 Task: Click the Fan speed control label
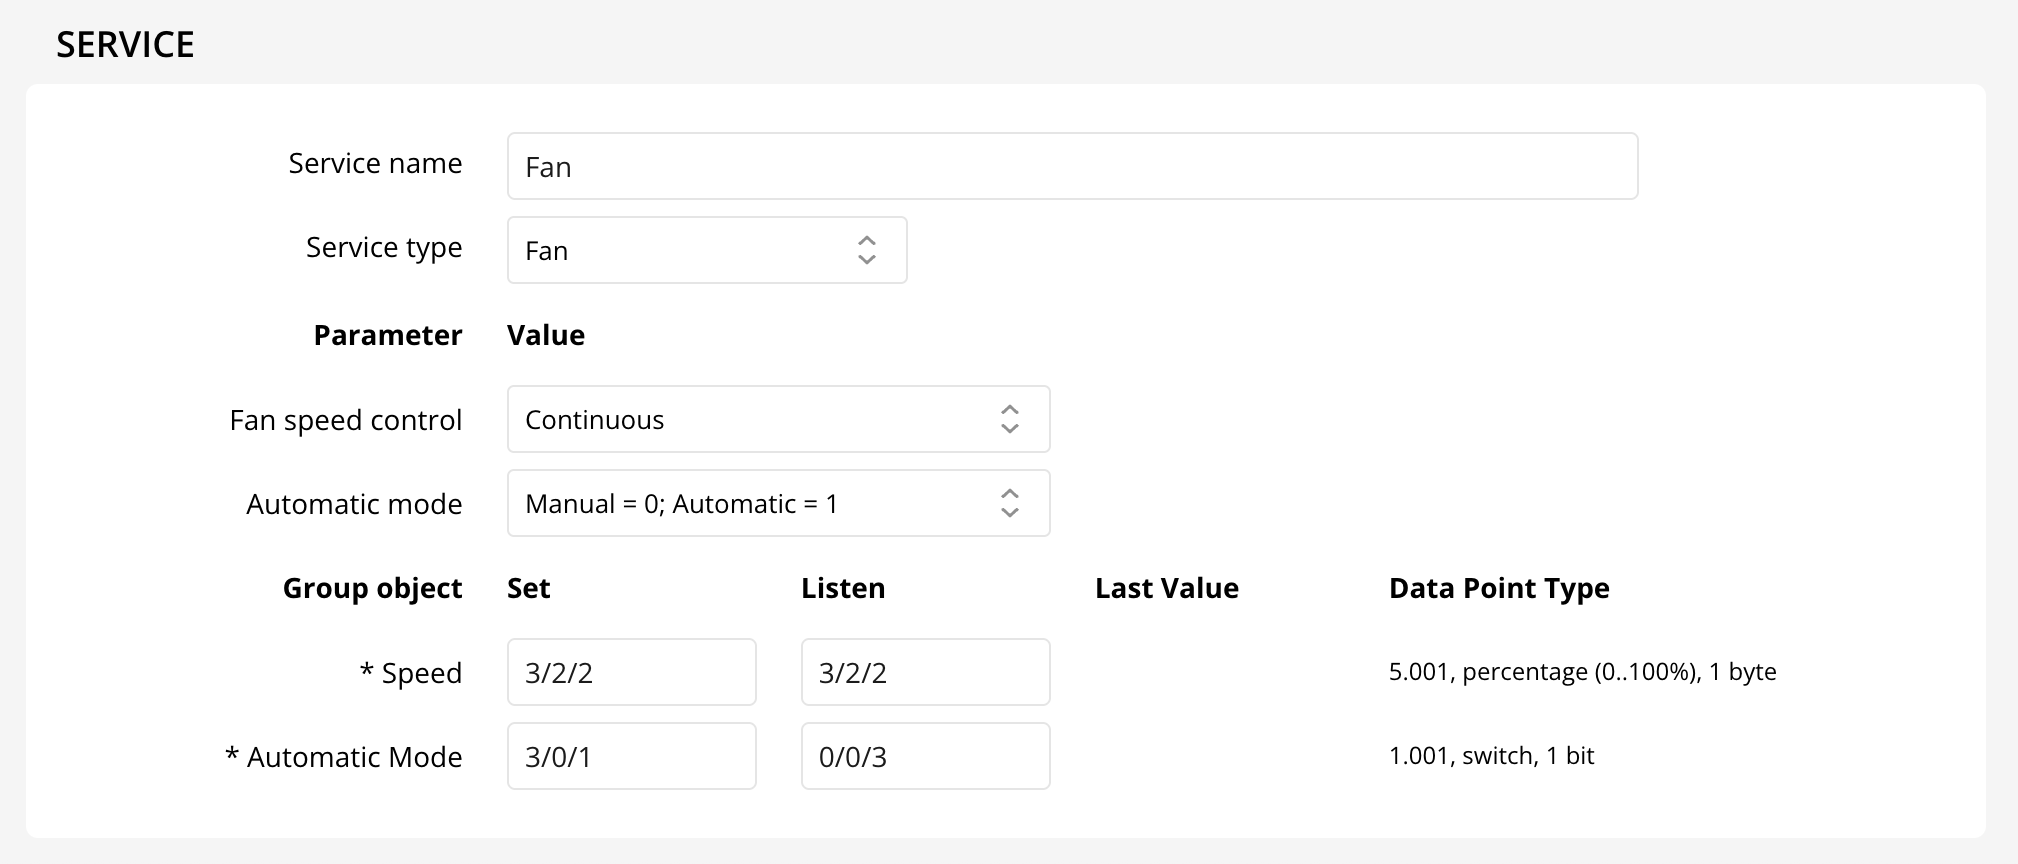click(x=346, y=420)
